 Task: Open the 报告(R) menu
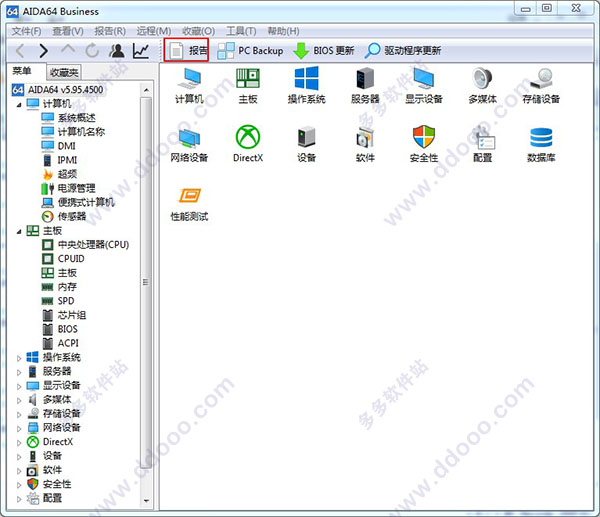click(110, 31)
